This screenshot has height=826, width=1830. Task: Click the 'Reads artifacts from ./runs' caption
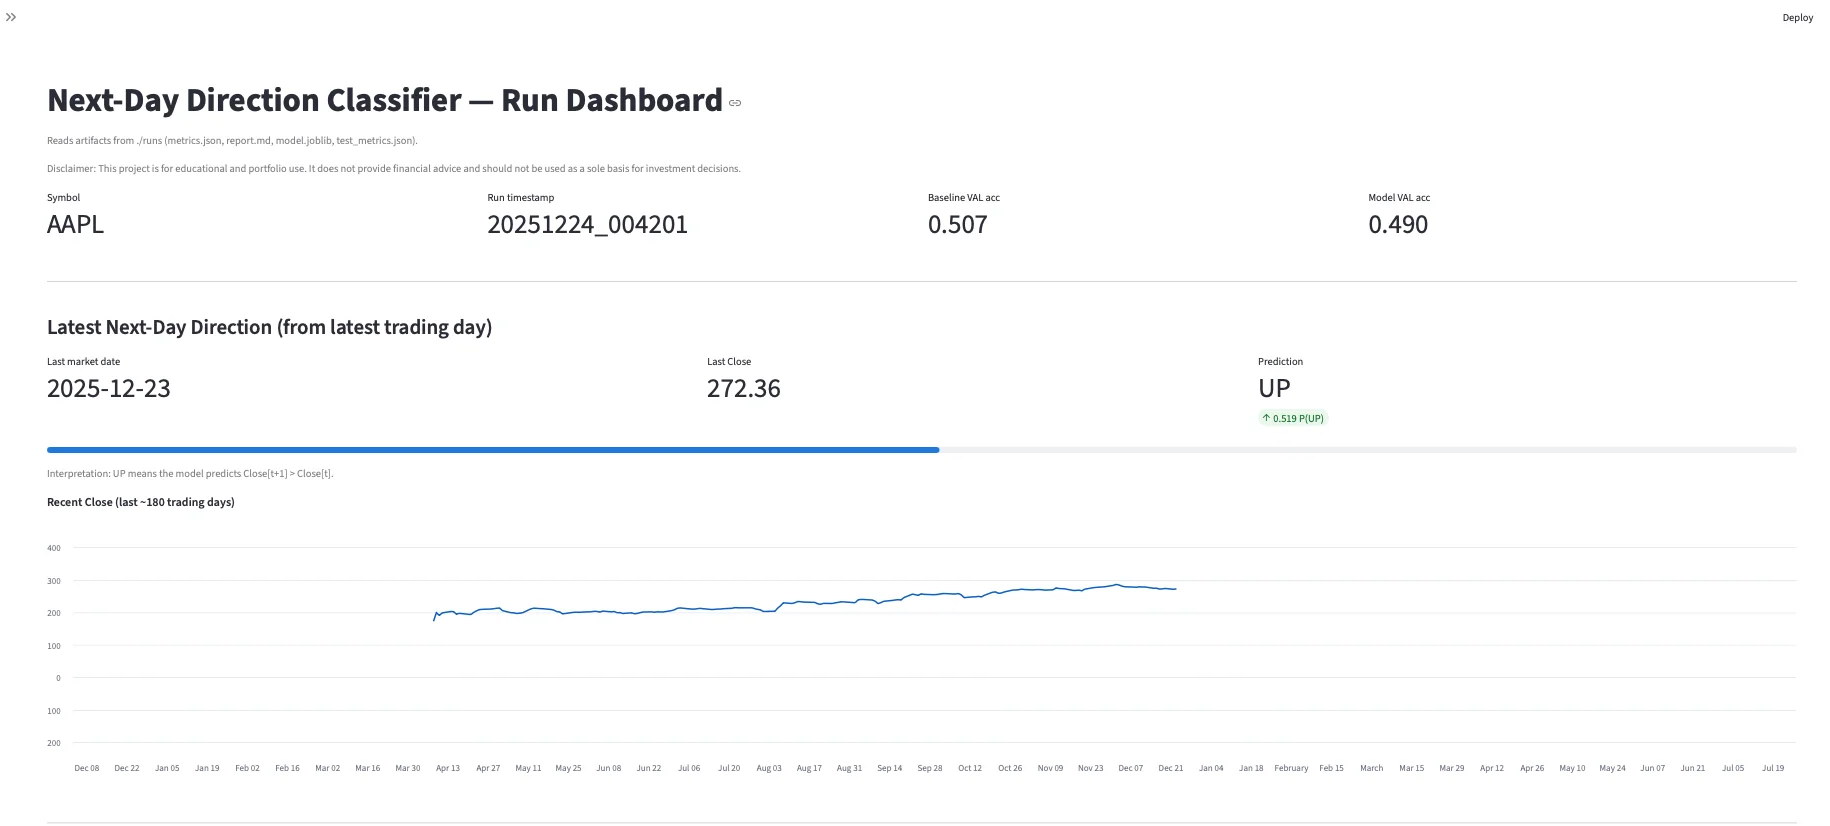click(232, 141)
